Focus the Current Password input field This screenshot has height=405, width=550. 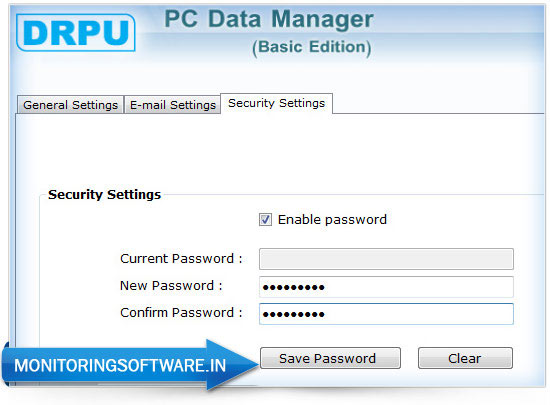pyautogui.click(x=386, y=259)
